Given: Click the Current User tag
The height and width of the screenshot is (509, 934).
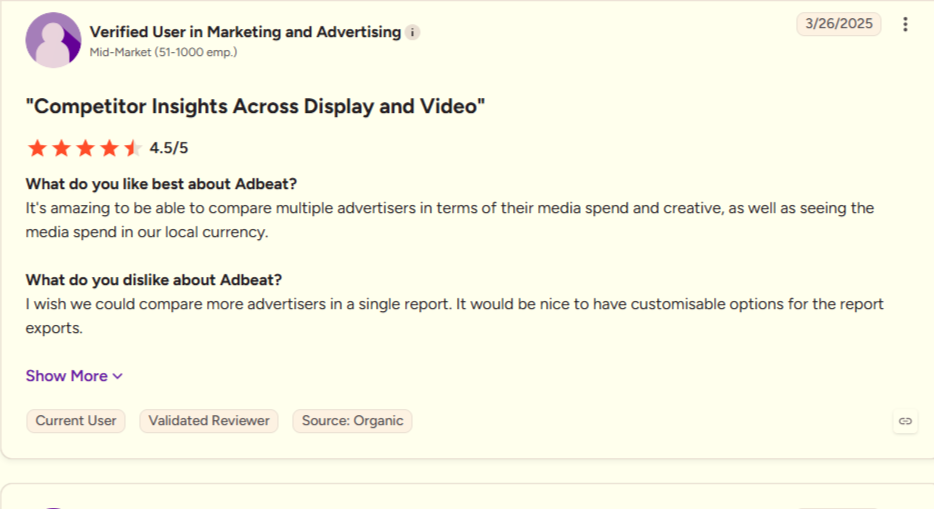Looking at the screenshot, I should click(76, 421).
